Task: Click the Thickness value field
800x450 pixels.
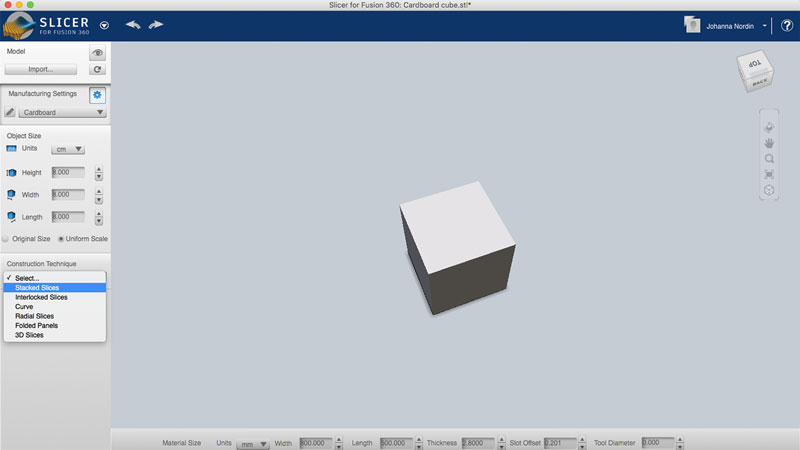Action: (478, 443)
